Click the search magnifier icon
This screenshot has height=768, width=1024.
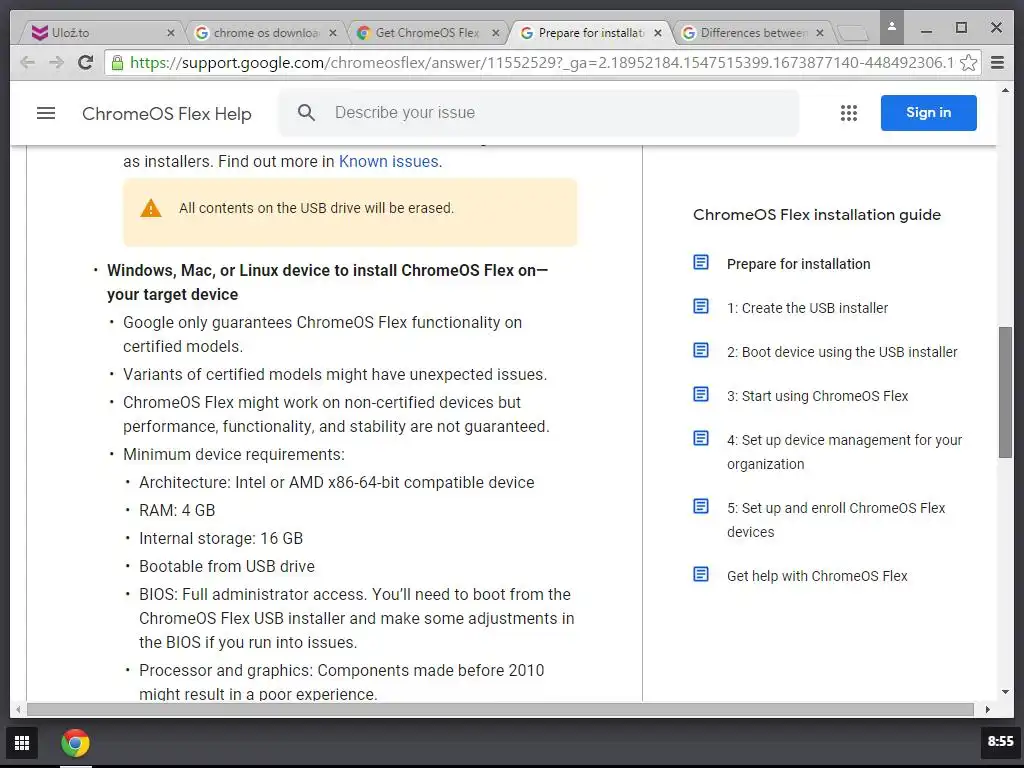pos(306,112)
